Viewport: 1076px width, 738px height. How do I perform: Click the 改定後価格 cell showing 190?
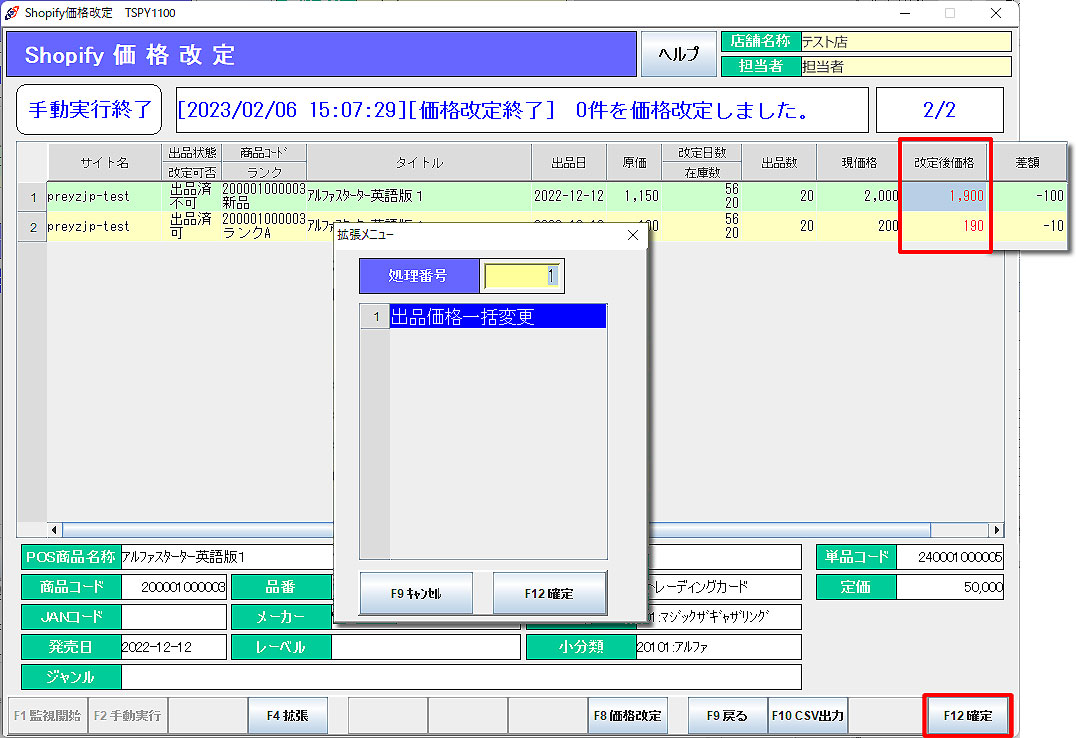945,227
